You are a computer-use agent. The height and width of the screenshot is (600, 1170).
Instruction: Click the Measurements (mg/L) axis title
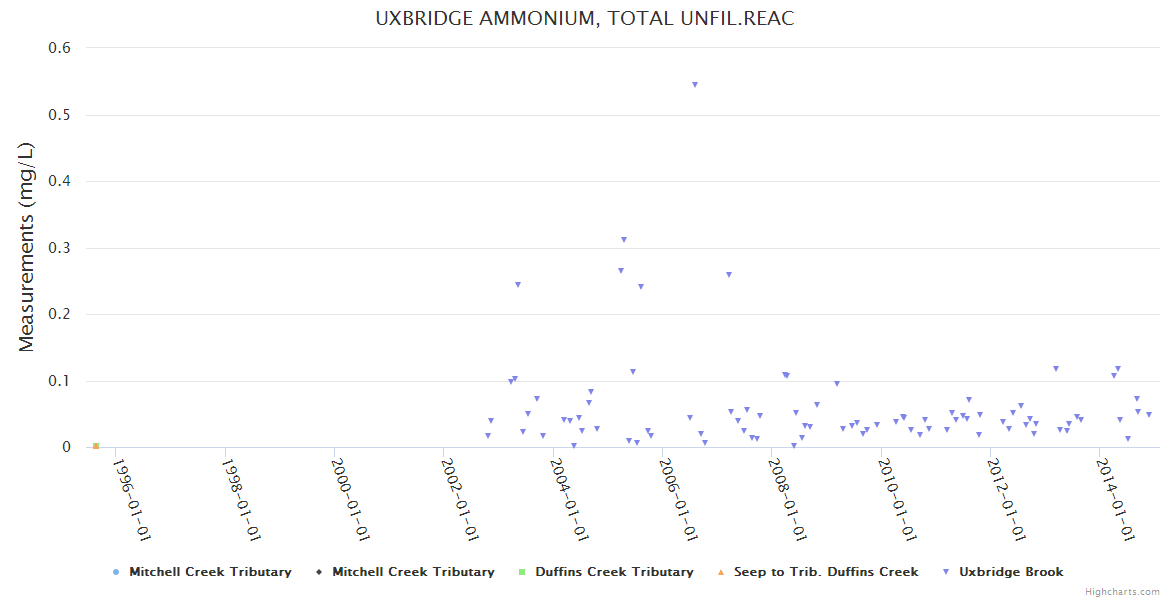(x=27, y=246)
